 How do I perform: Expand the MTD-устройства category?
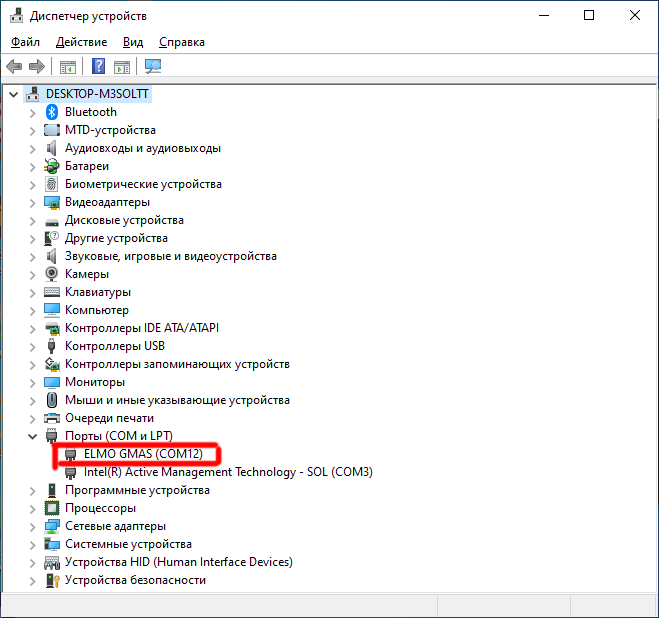(33, 130)
